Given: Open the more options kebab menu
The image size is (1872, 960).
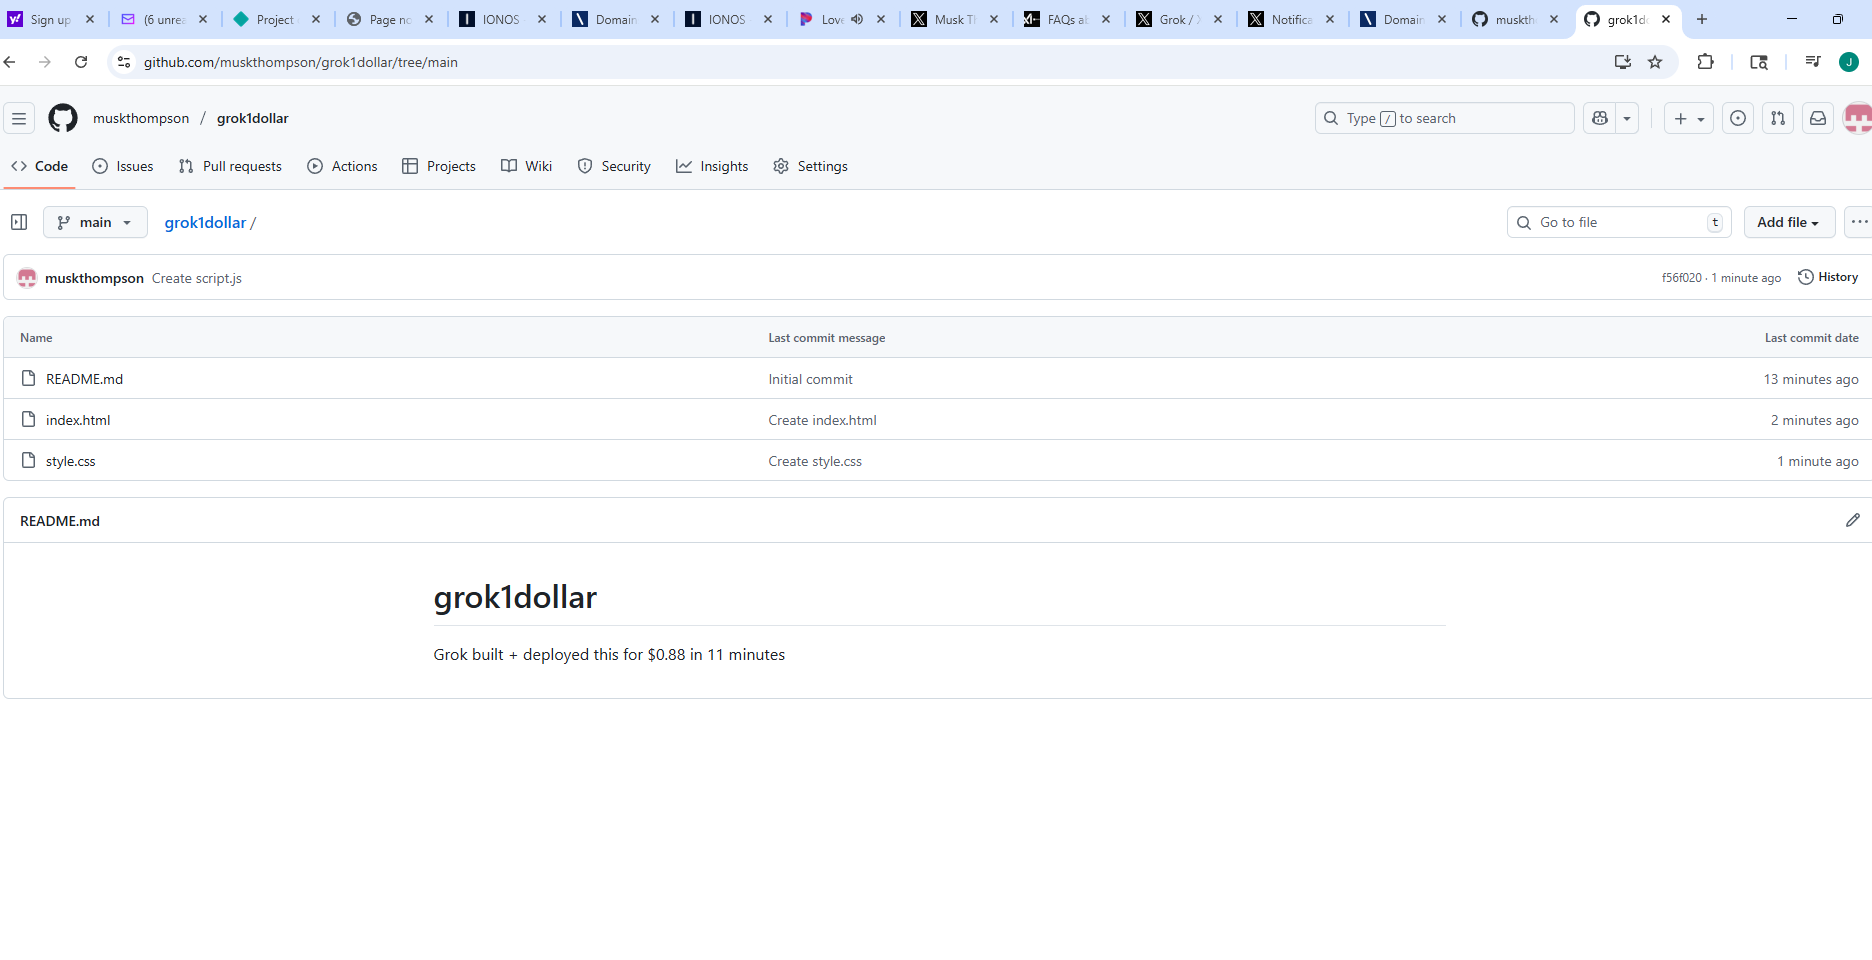Looking at the screenshot, I should click(x=1858, y=222).
